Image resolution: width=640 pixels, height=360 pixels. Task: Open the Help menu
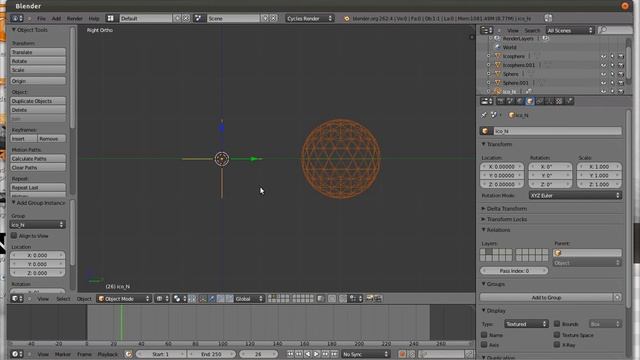pos(94,18)
